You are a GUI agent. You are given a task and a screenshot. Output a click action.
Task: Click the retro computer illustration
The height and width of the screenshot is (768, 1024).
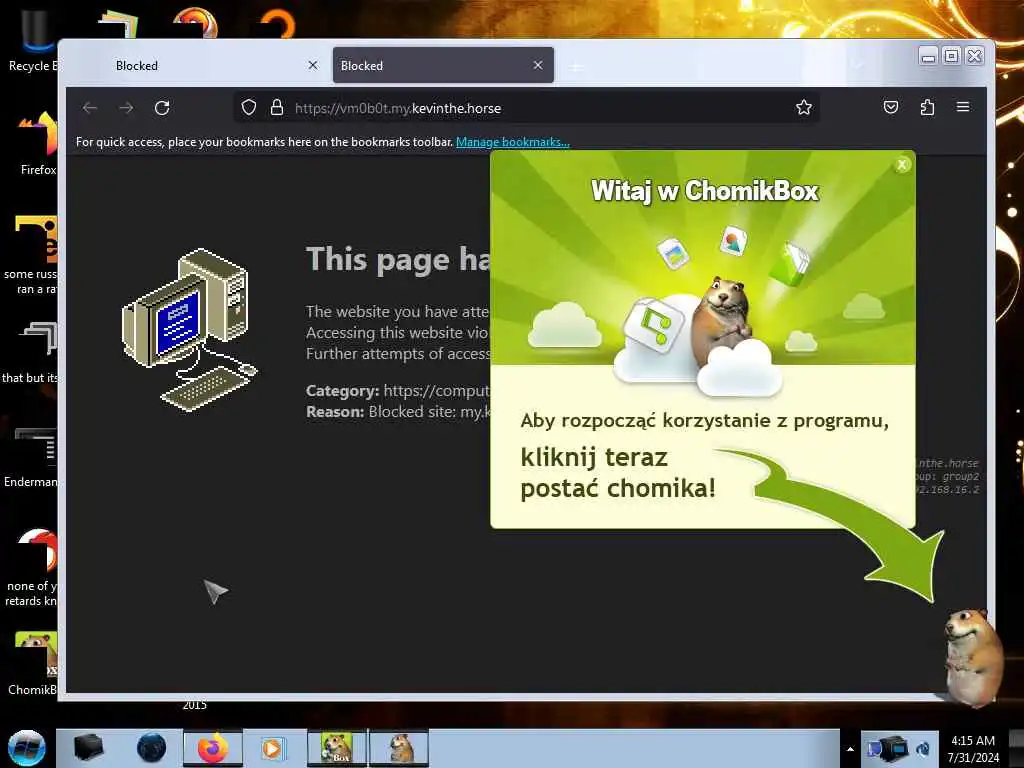click(190, 330)
